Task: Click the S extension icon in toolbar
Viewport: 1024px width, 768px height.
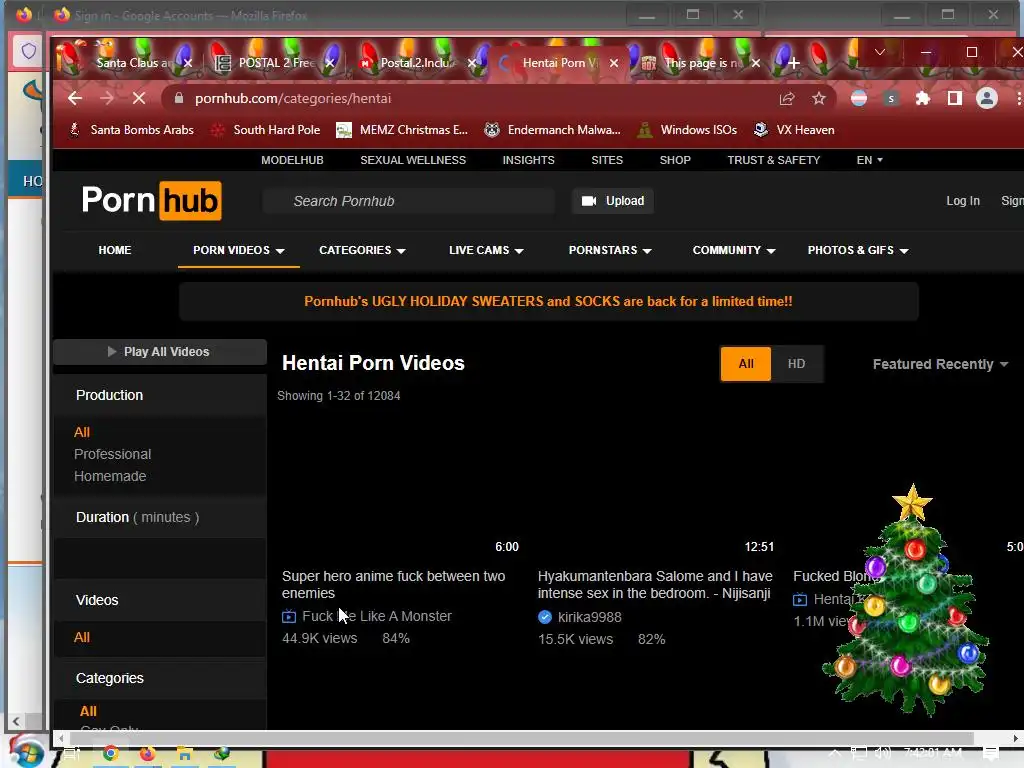Action: click(891, 98)
